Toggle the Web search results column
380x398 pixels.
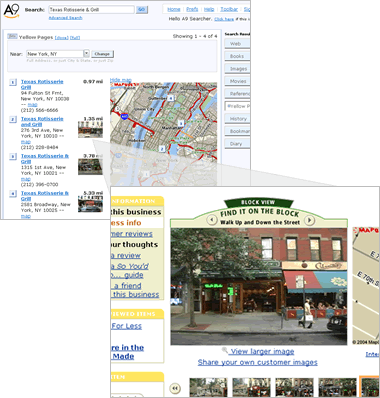pyautogui.click(x=237, y=44)
